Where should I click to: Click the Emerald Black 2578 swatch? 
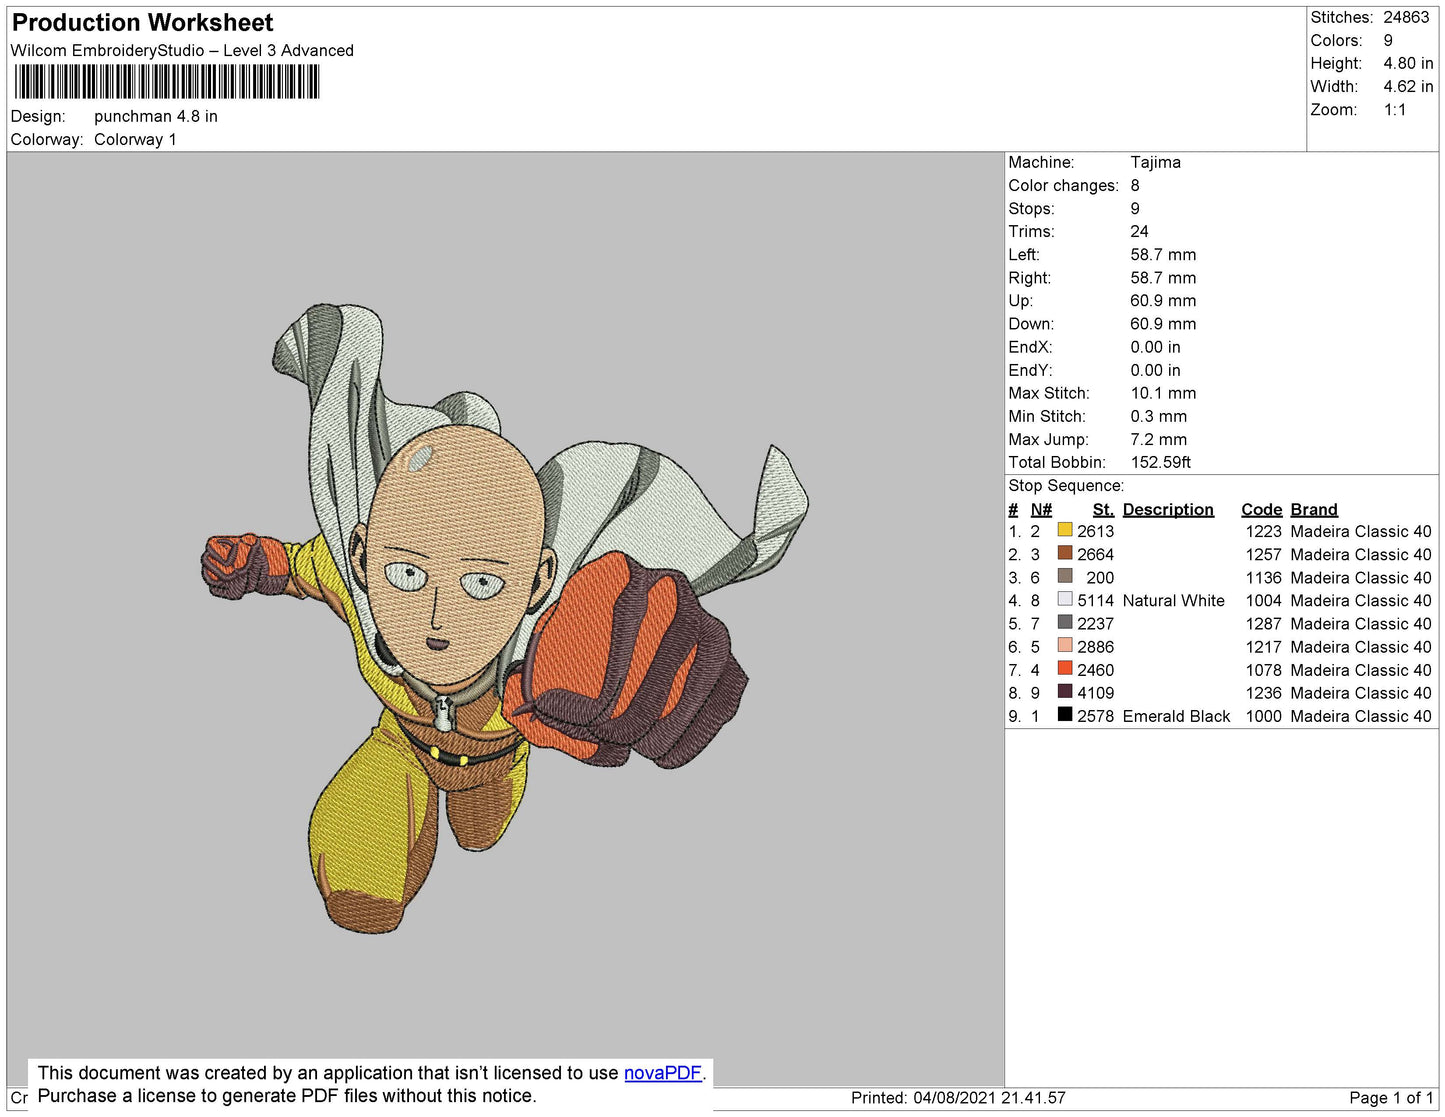point(1065,714)
